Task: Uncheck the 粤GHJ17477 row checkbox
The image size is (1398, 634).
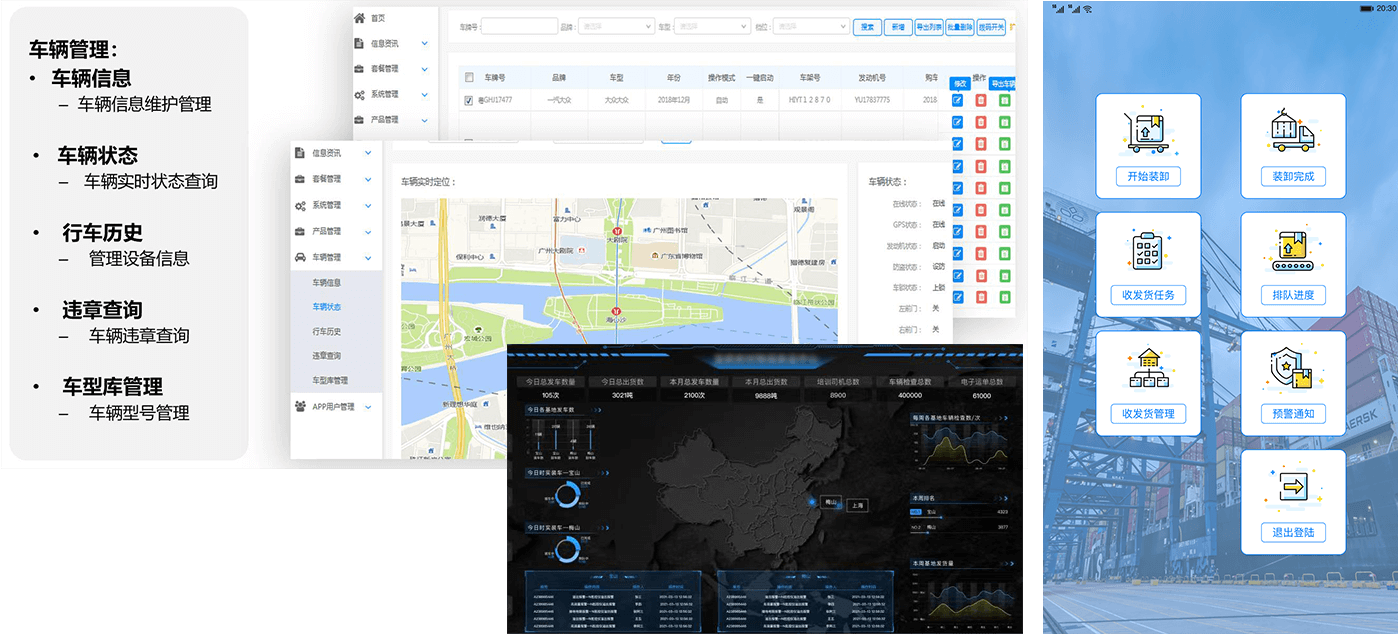Action: [x=468, y=100]
